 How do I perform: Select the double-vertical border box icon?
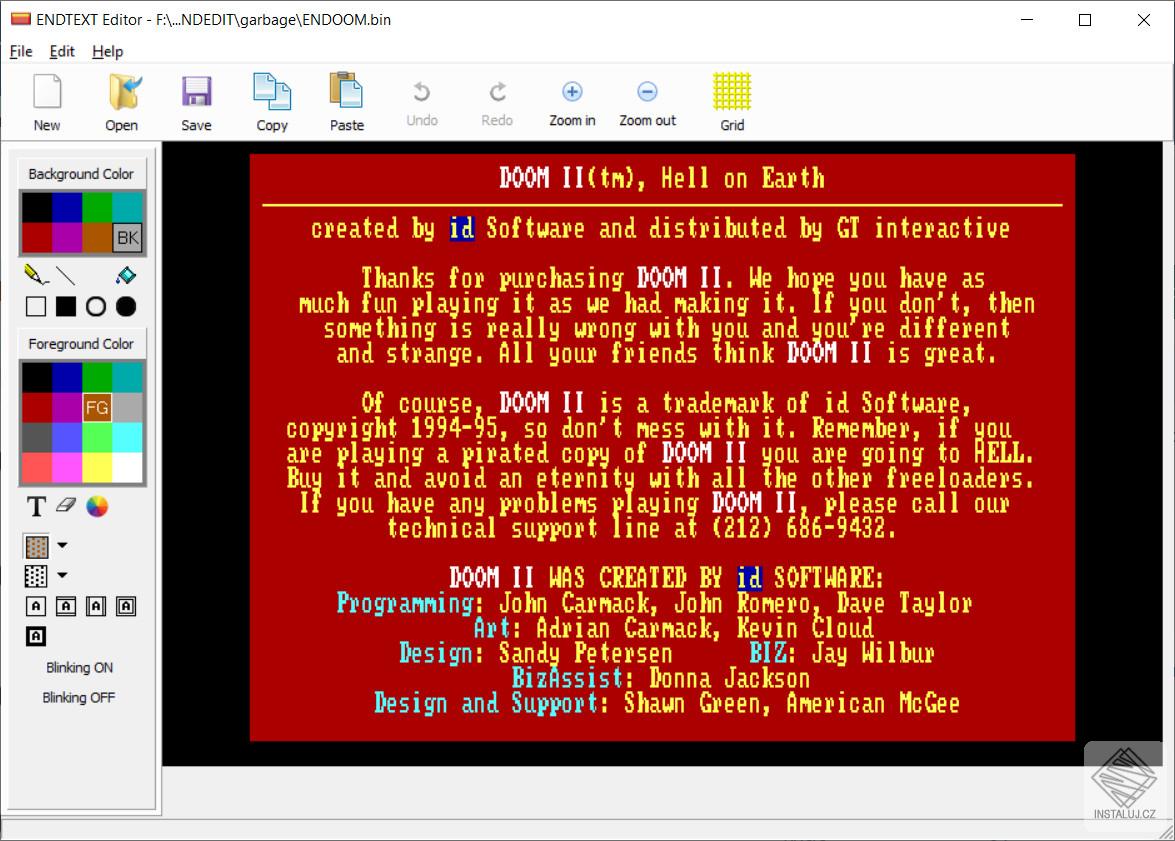pyautogui.click(x=96, y=606)
